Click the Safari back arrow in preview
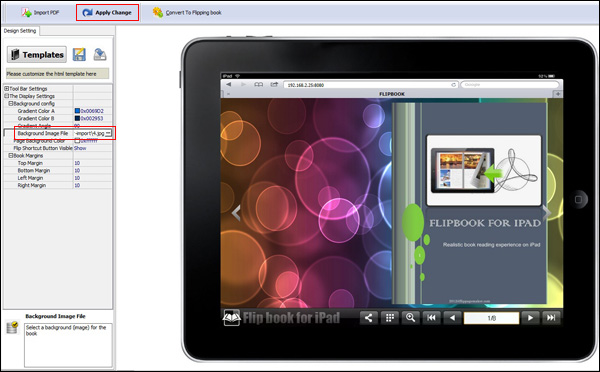600x372 pixels. tap(228, 84)
